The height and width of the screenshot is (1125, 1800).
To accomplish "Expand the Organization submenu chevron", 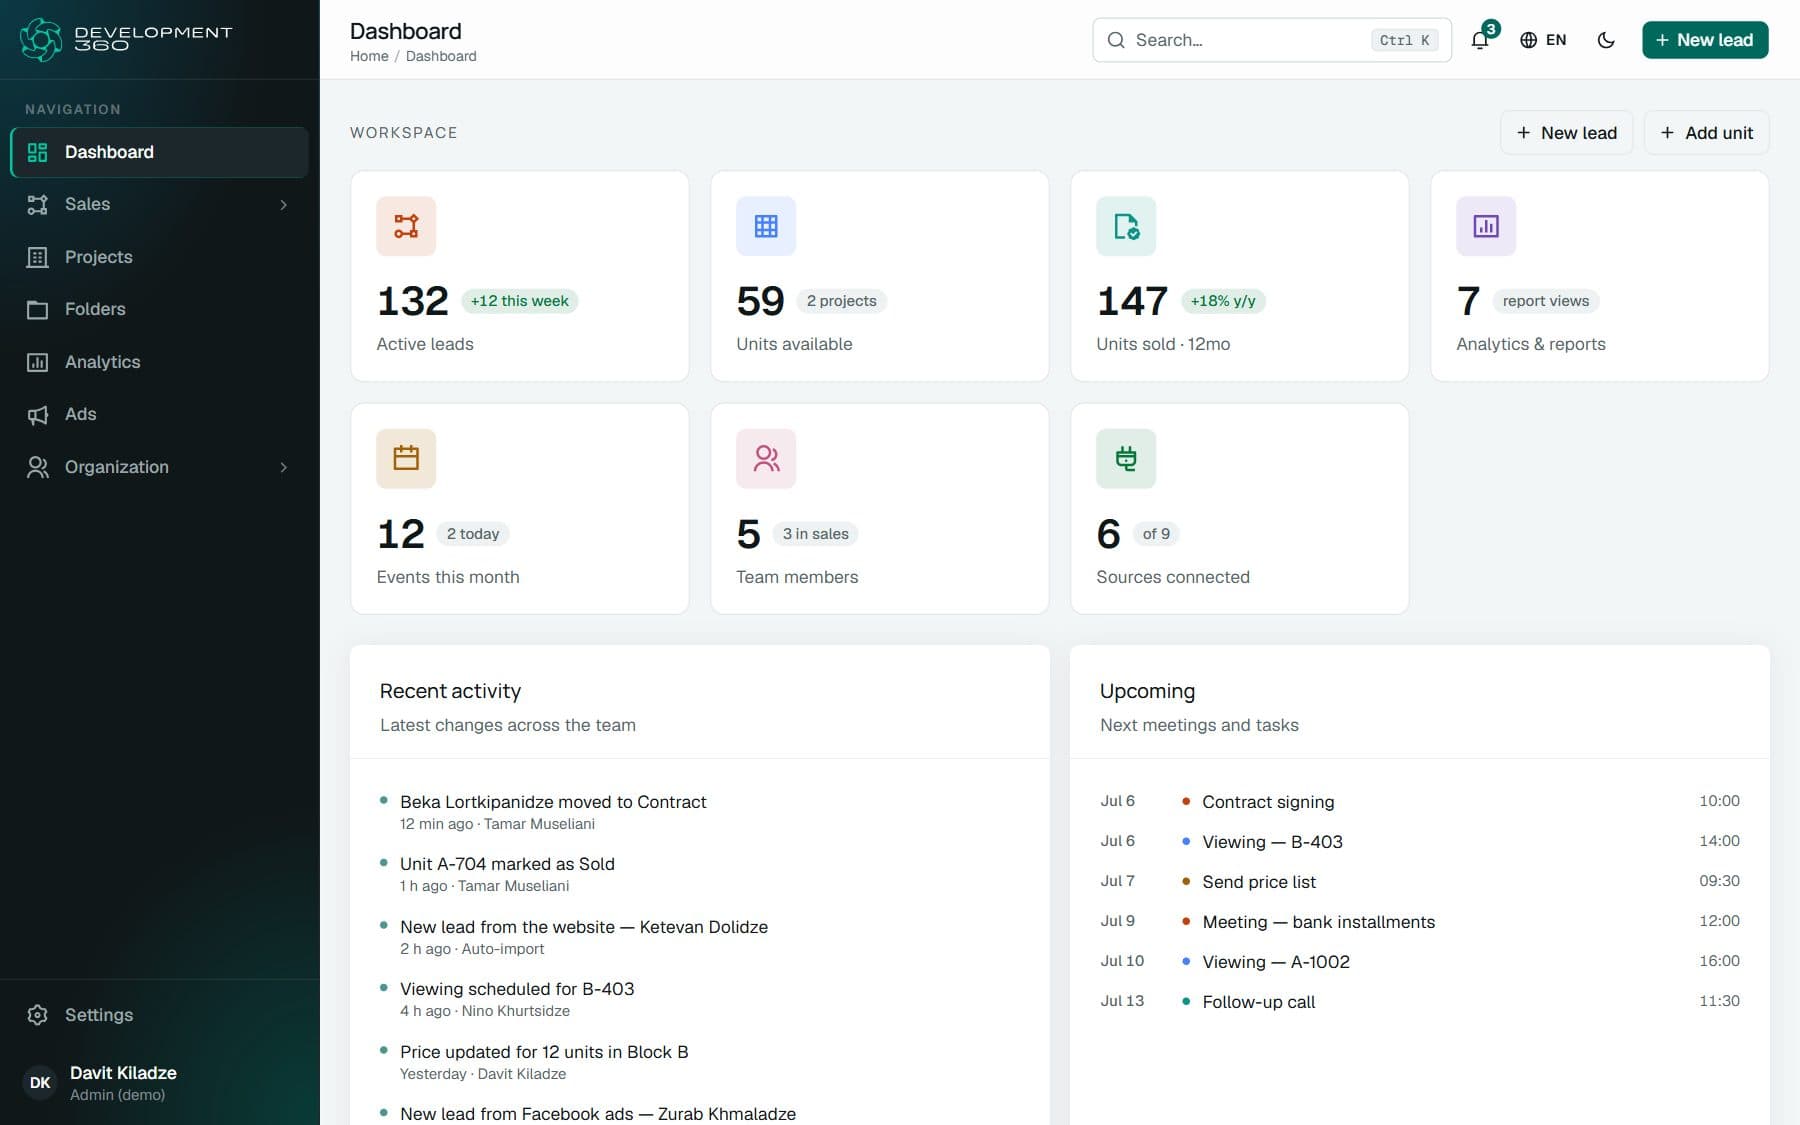I will click(284, 467).
